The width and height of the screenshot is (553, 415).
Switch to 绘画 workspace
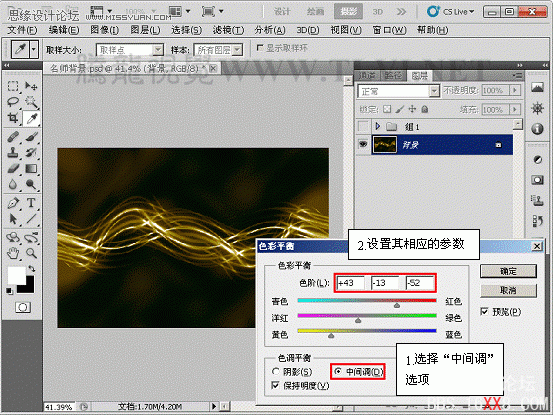coord(315,12)
